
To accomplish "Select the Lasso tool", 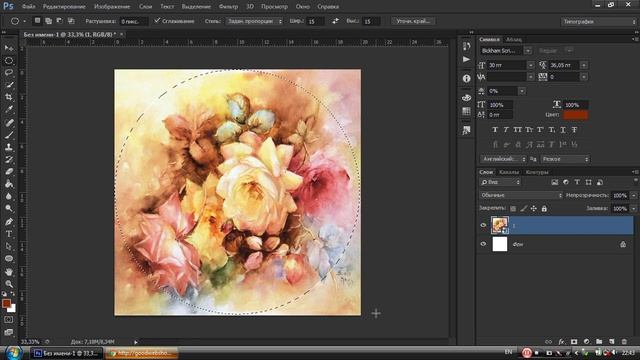I will [9, 73].
